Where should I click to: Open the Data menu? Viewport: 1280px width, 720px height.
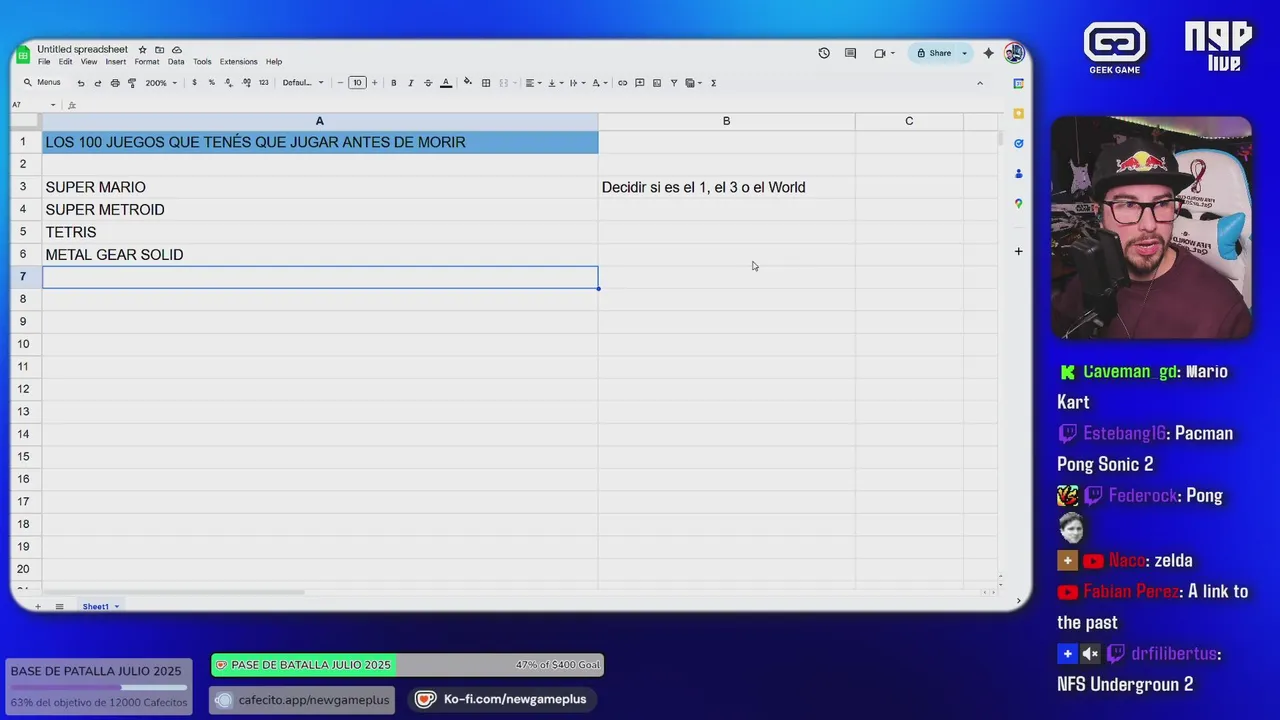coord(176,62)
